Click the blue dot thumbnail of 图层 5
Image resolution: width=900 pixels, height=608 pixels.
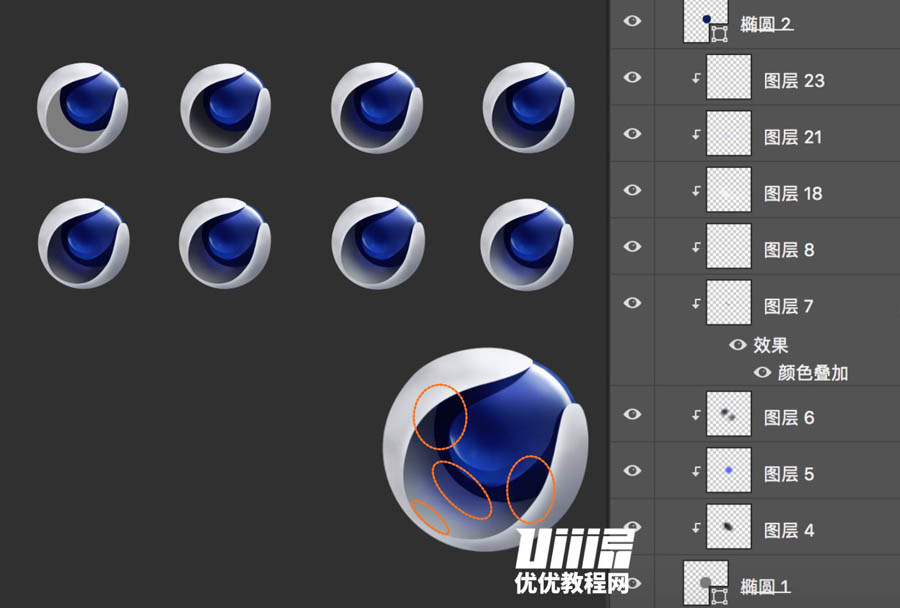tap(728, 470)
